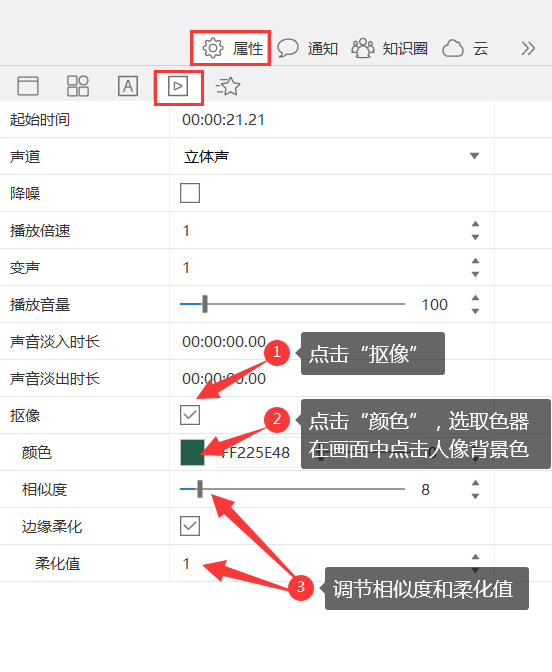Decrease 播放音量 with down arrow
This screenshot has height=672, width=552.
(475, 311)
